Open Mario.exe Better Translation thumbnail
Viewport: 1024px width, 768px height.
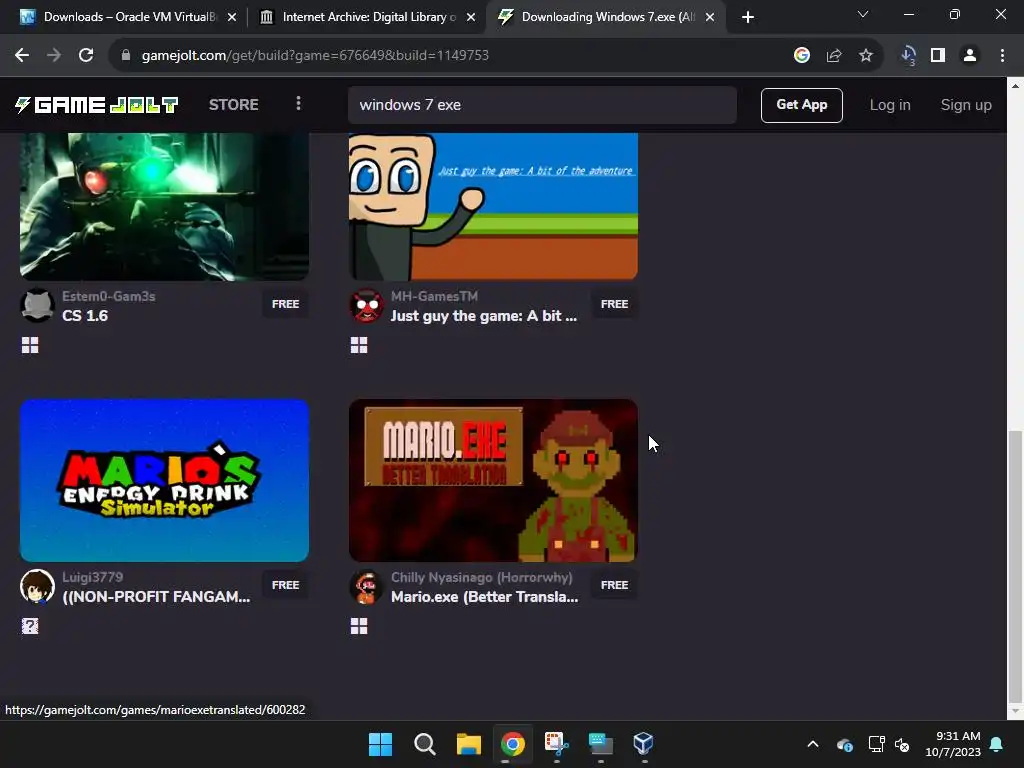493,480
